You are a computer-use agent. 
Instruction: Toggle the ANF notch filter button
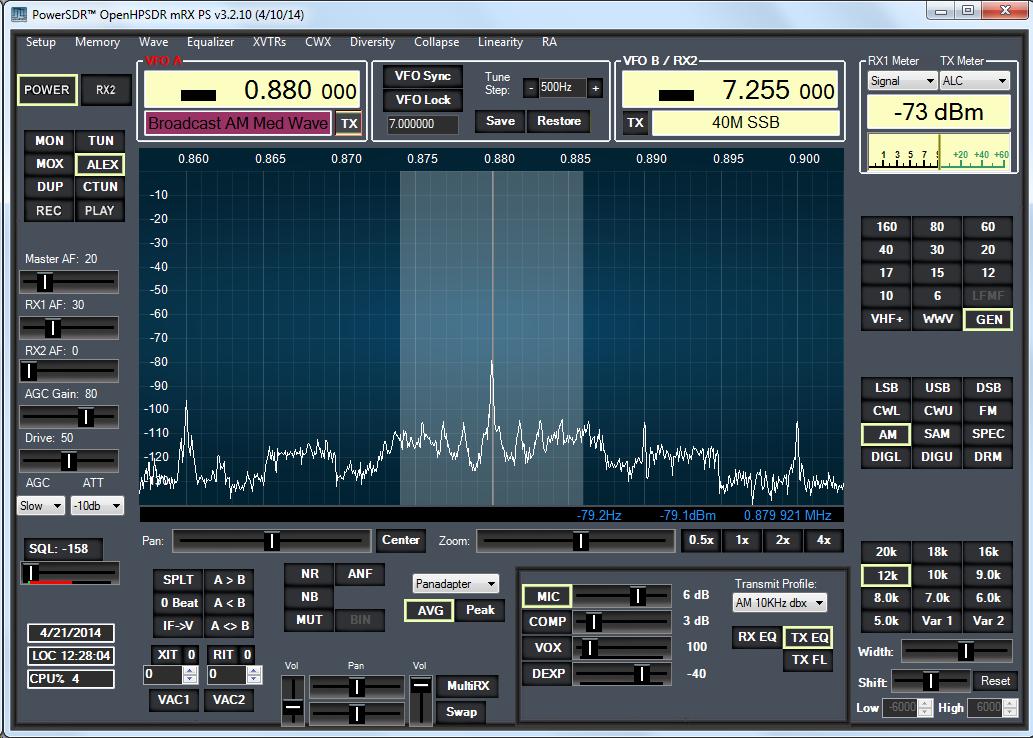(360, 574)
